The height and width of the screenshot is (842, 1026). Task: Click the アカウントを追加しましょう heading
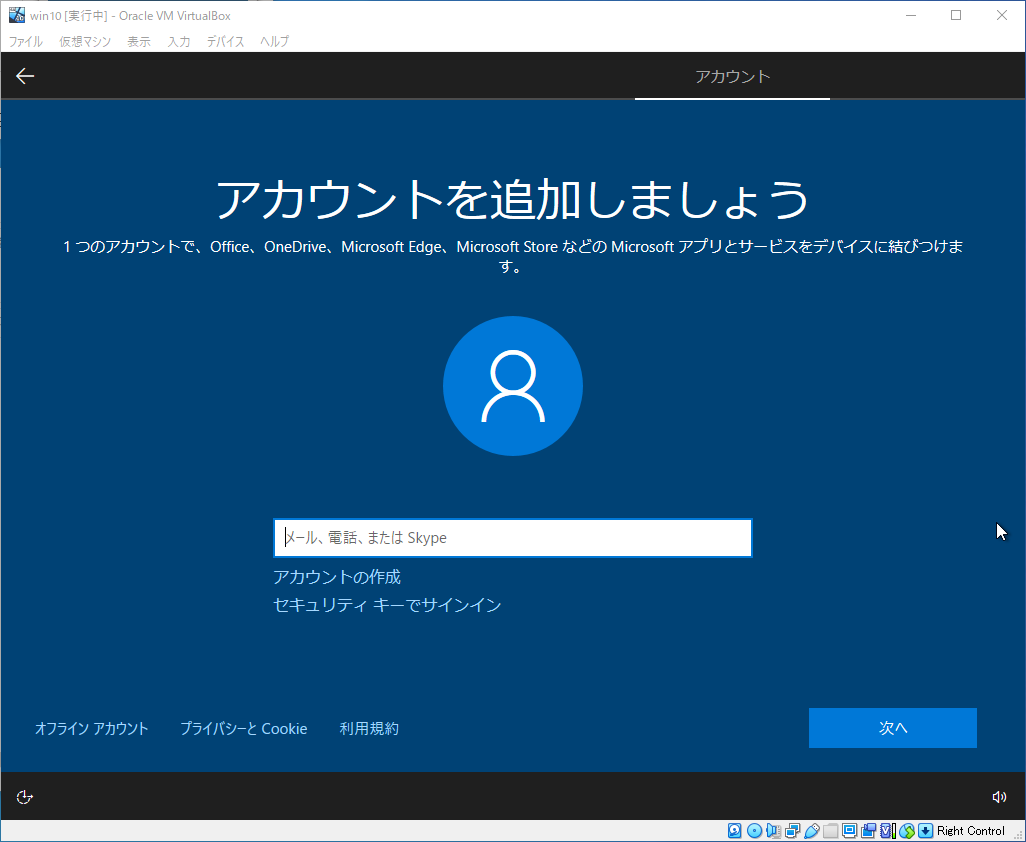coord(513,200)
